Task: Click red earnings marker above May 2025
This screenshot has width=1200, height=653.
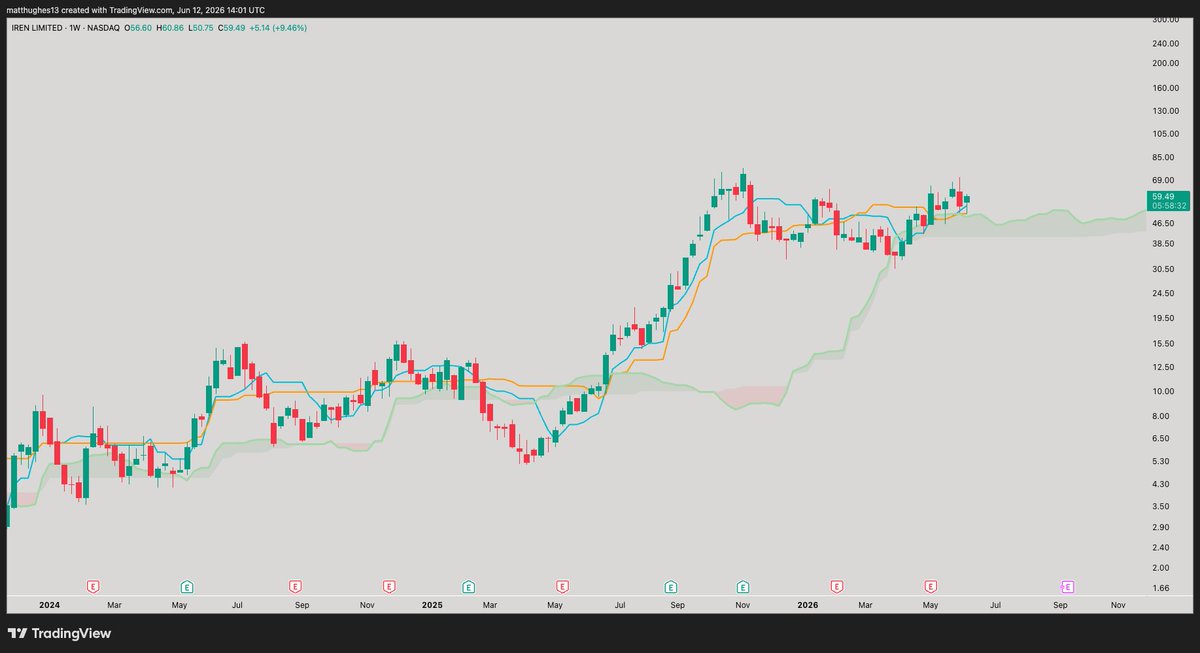Action: (x=562, y=586)
